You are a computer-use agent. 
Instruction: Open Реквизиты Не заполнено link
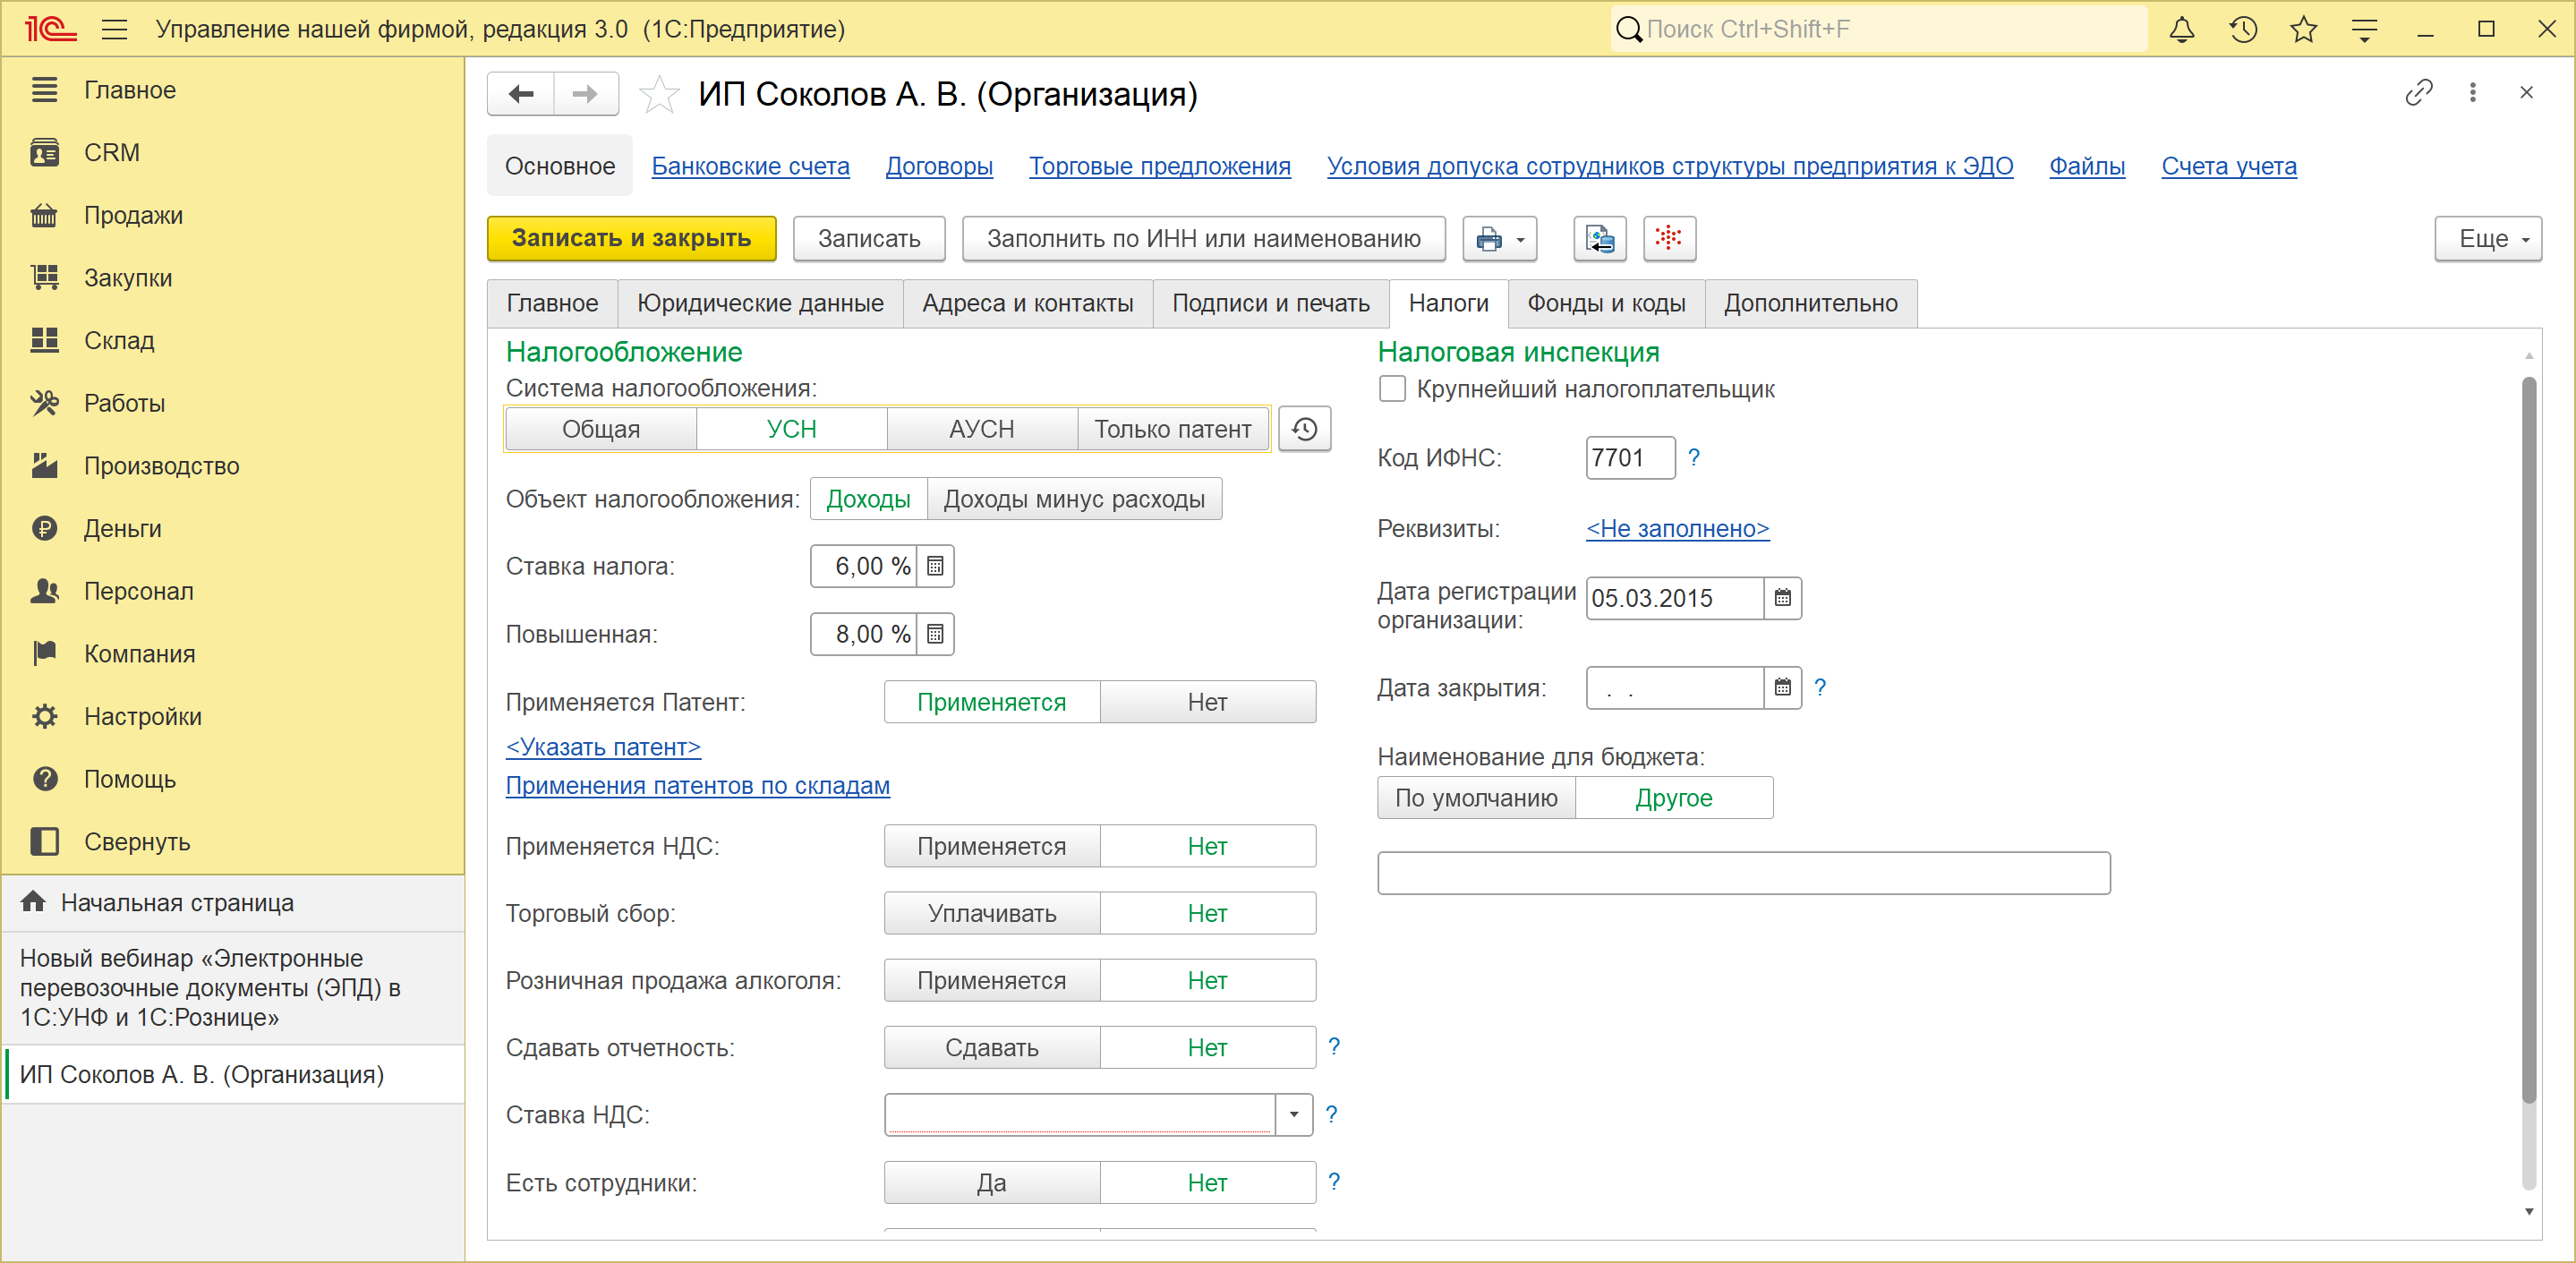(1678, 529)
